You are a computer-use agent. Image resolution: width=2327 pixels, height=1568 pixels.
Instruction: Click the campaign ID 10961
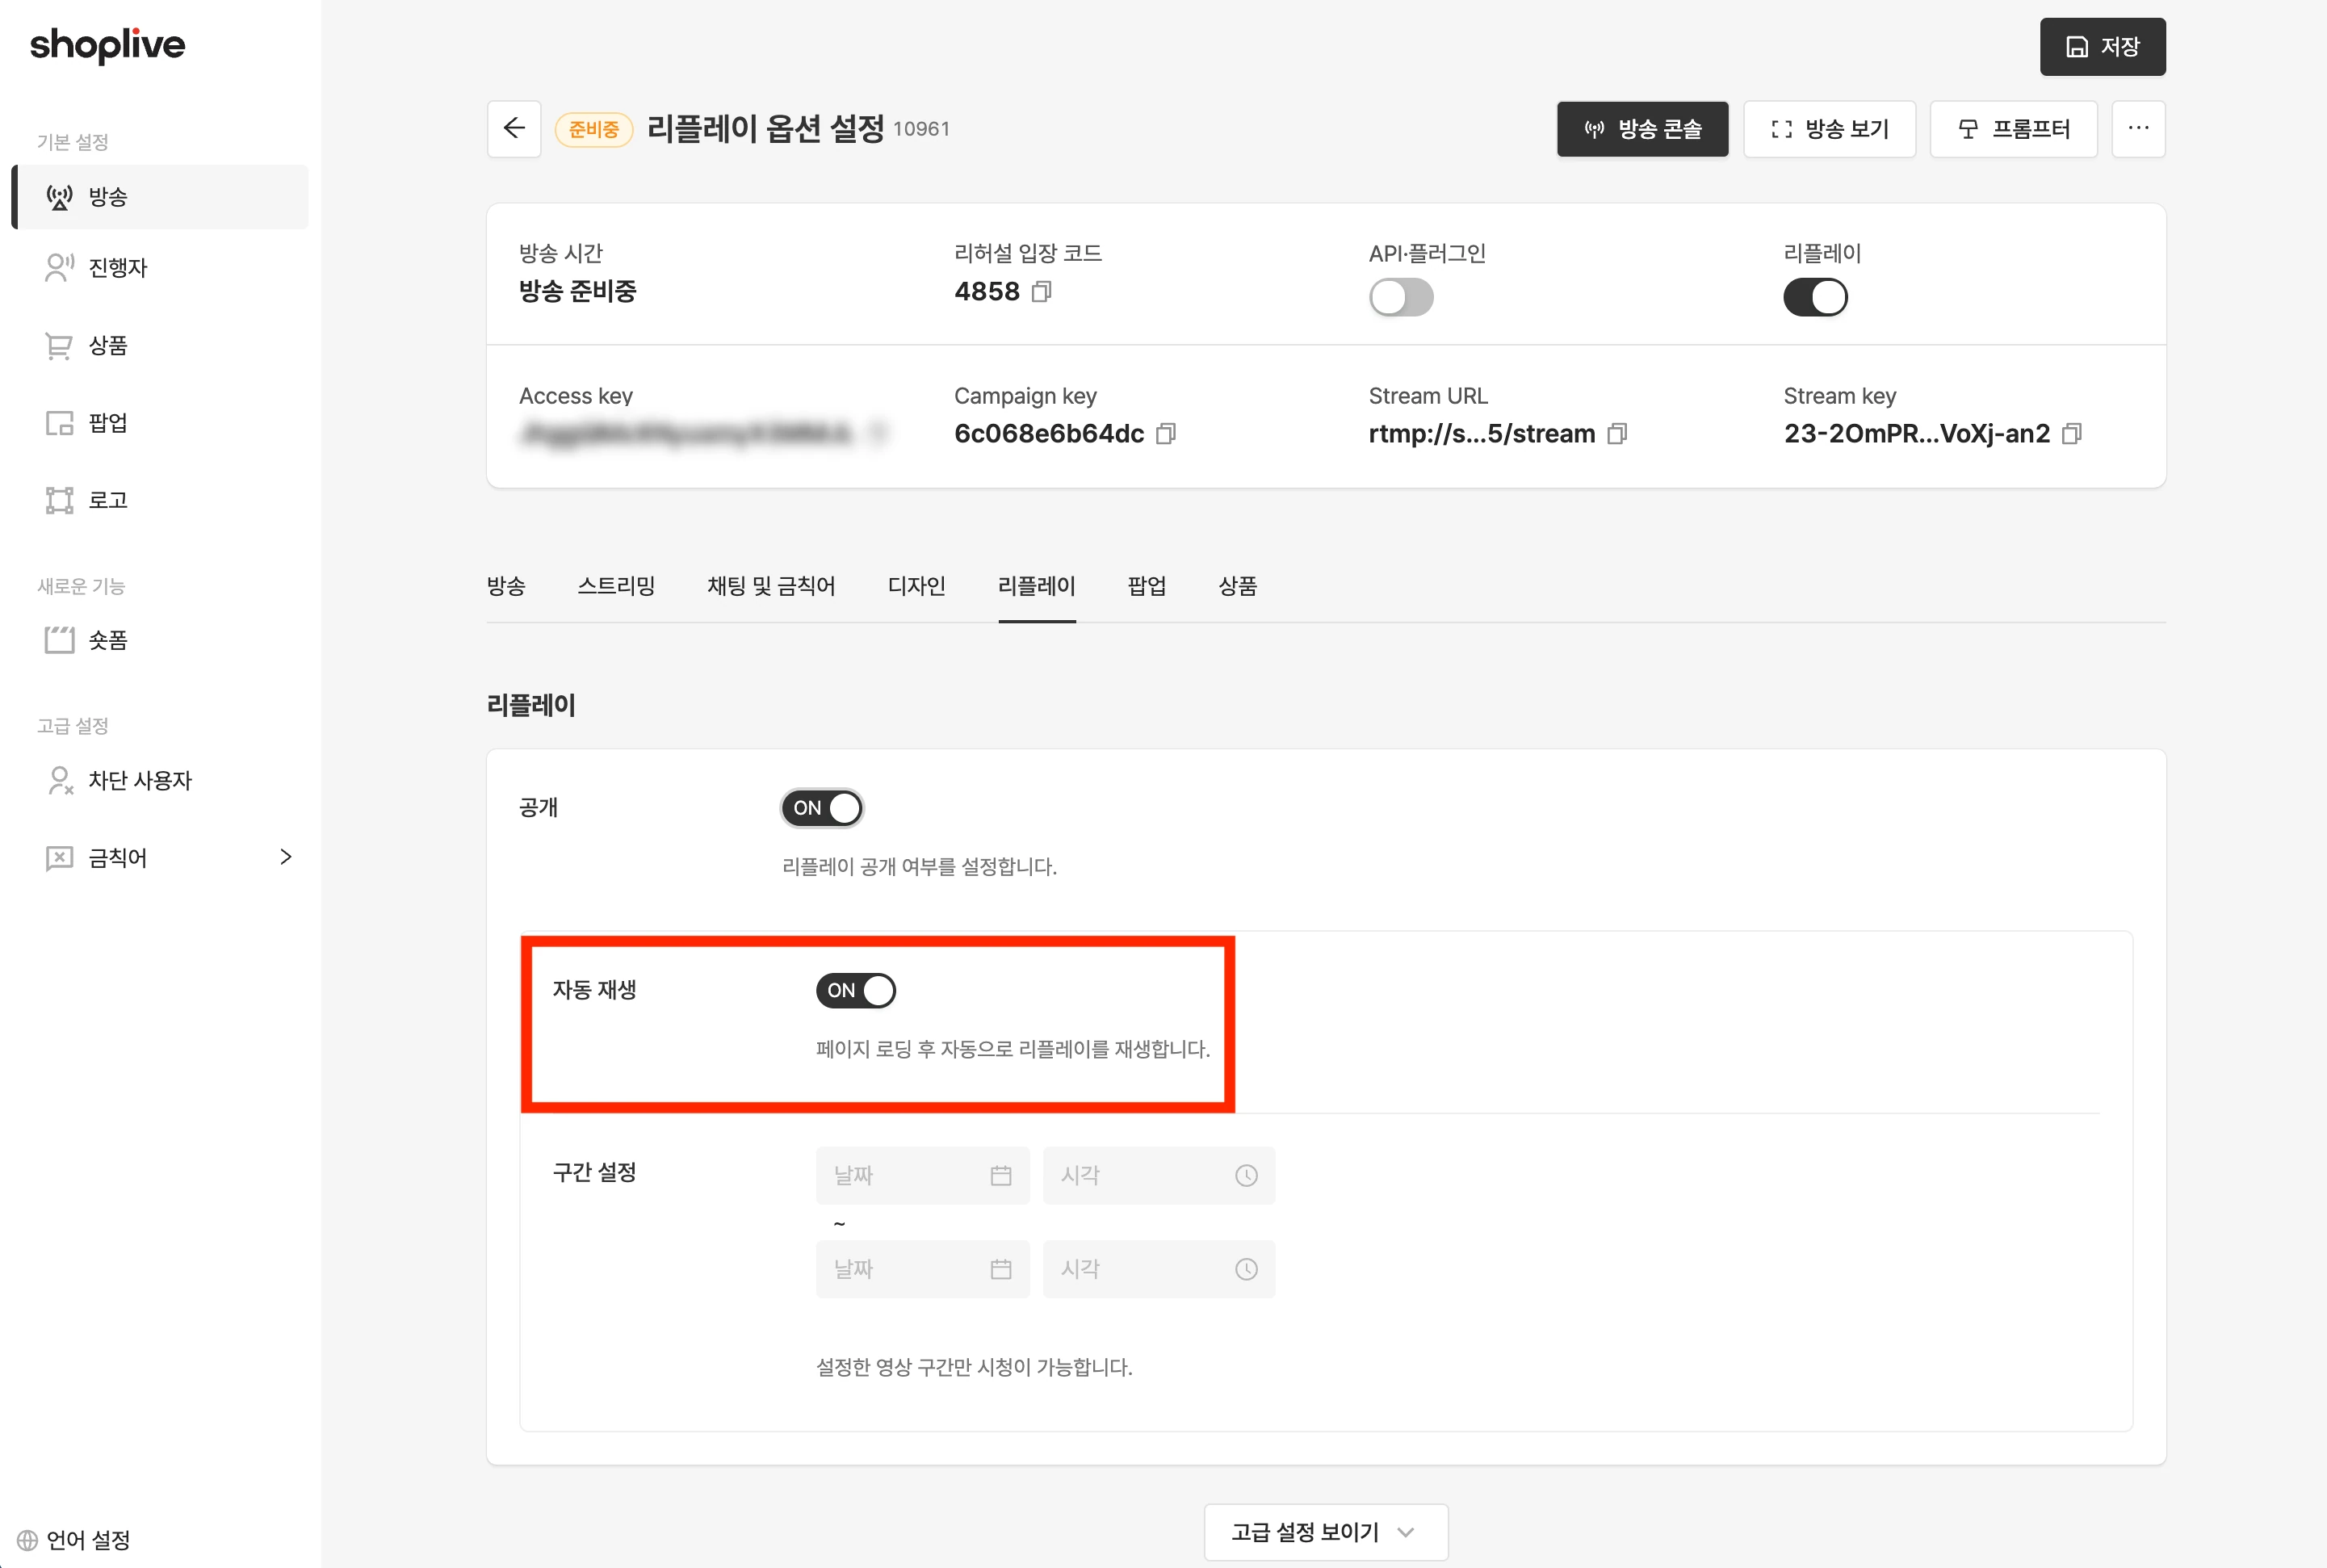point(921,129)
